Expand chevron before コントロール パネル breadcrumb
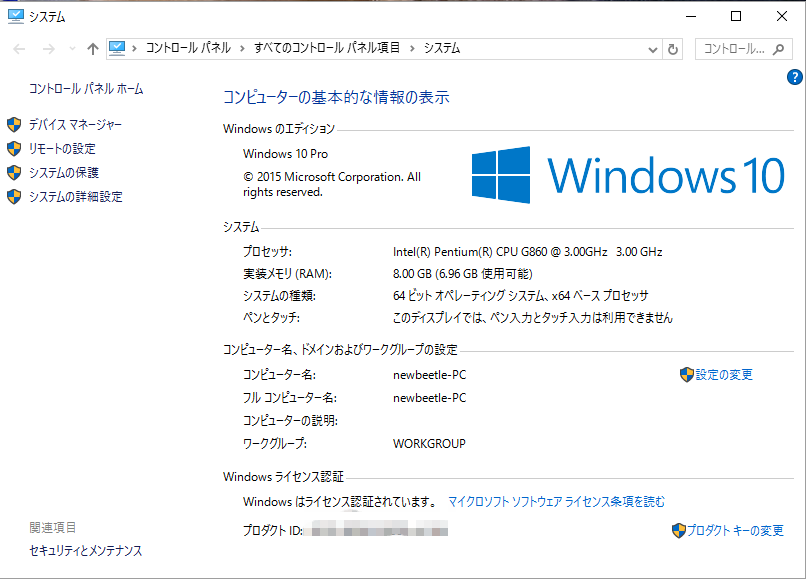 (x=135, y=49)
